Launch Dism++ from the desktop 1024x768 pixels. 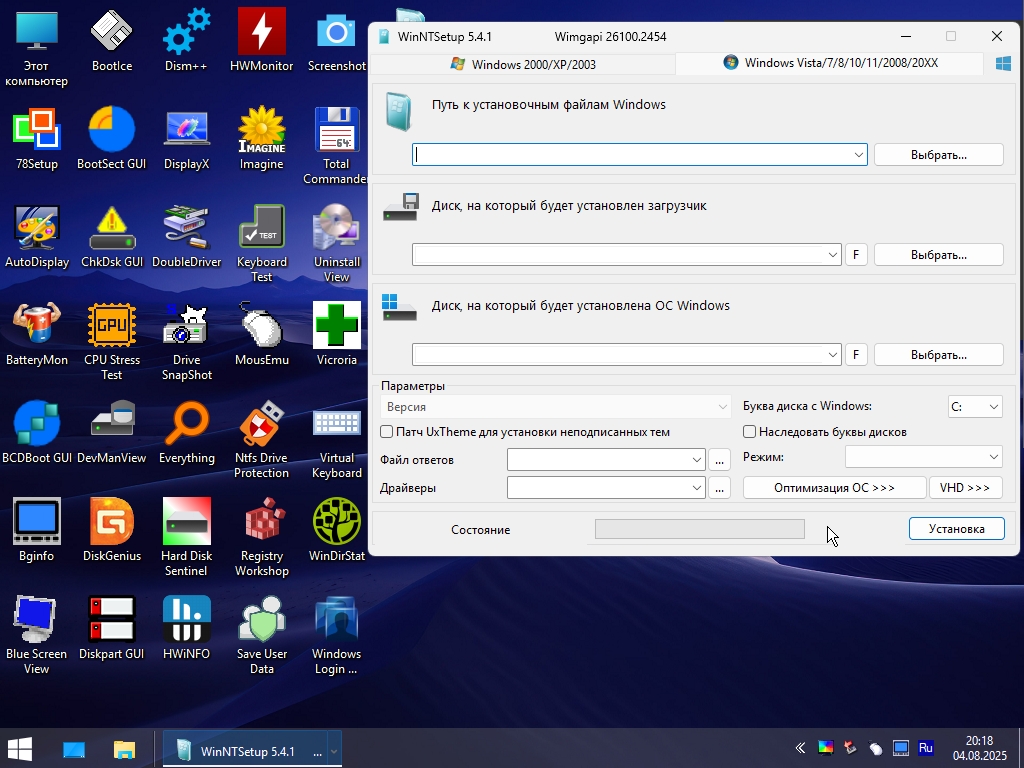186,40
